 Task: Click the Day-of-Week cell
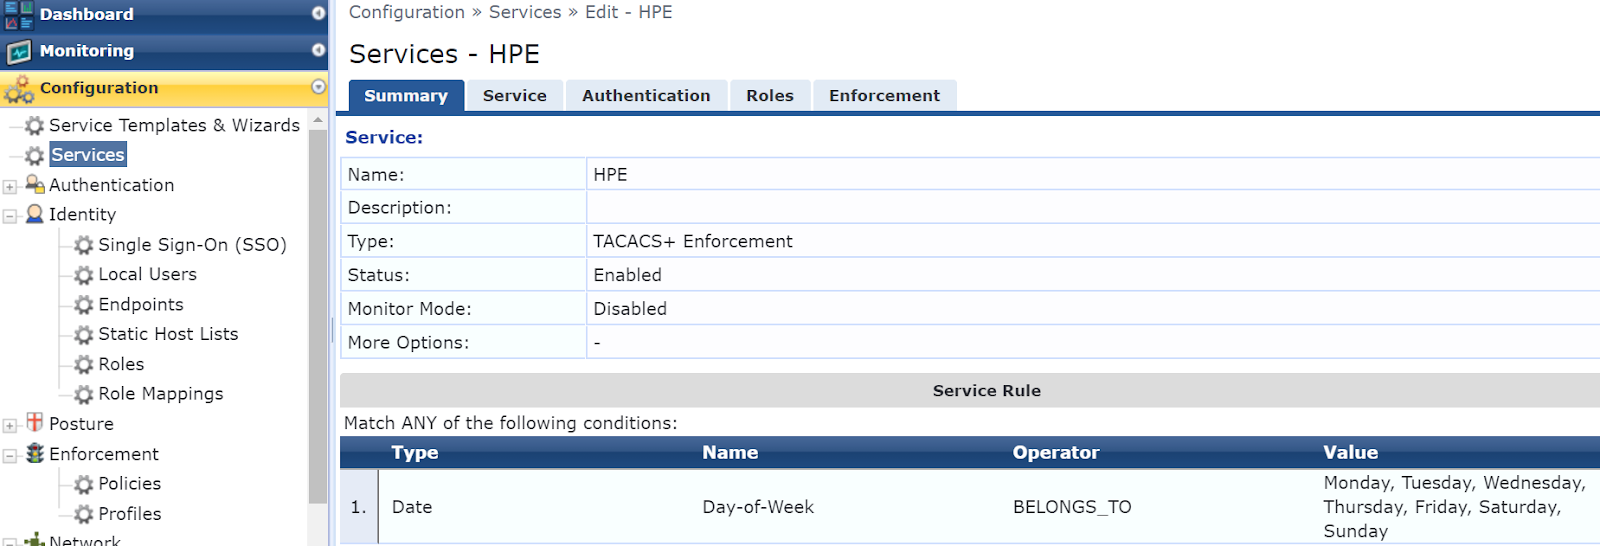click(758, 507)
